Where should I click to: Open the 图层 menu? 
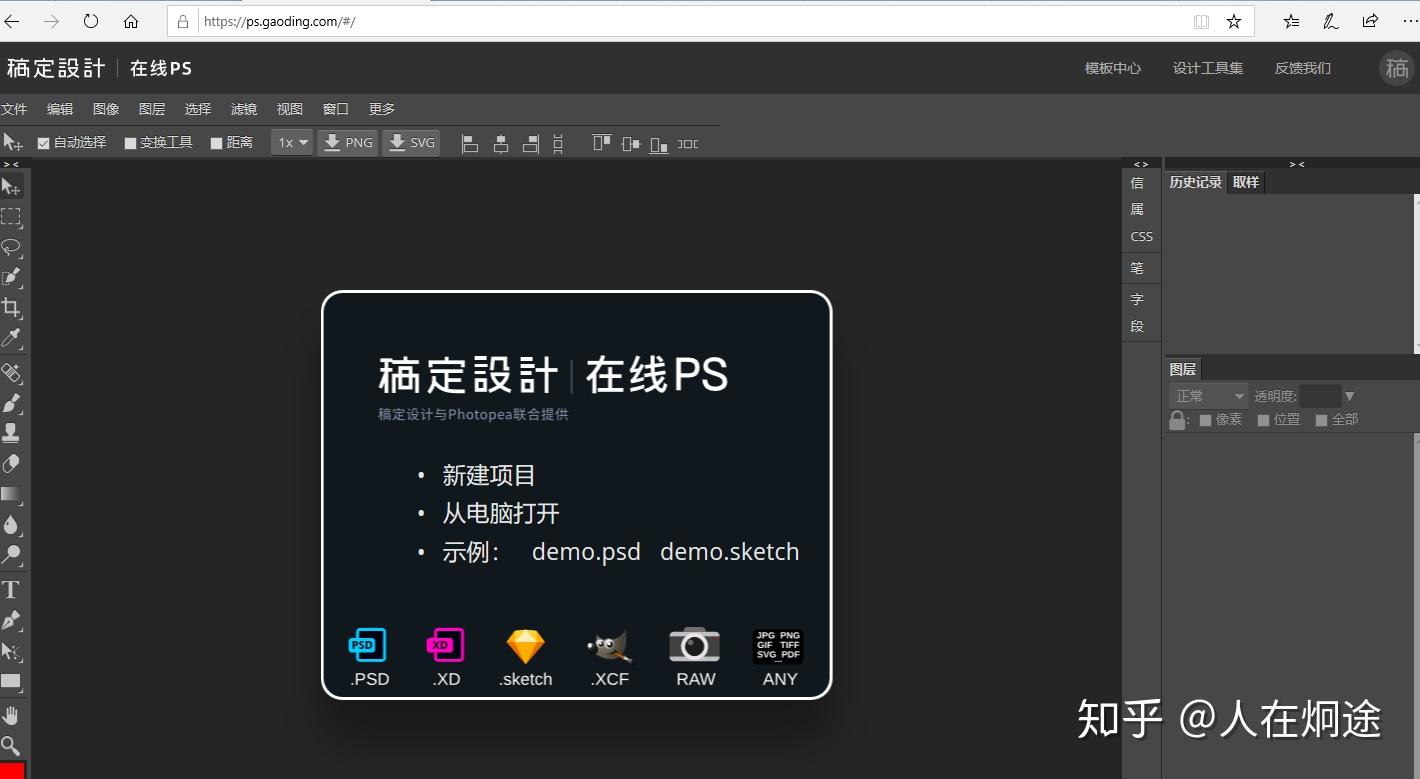[x=152, y=109]
